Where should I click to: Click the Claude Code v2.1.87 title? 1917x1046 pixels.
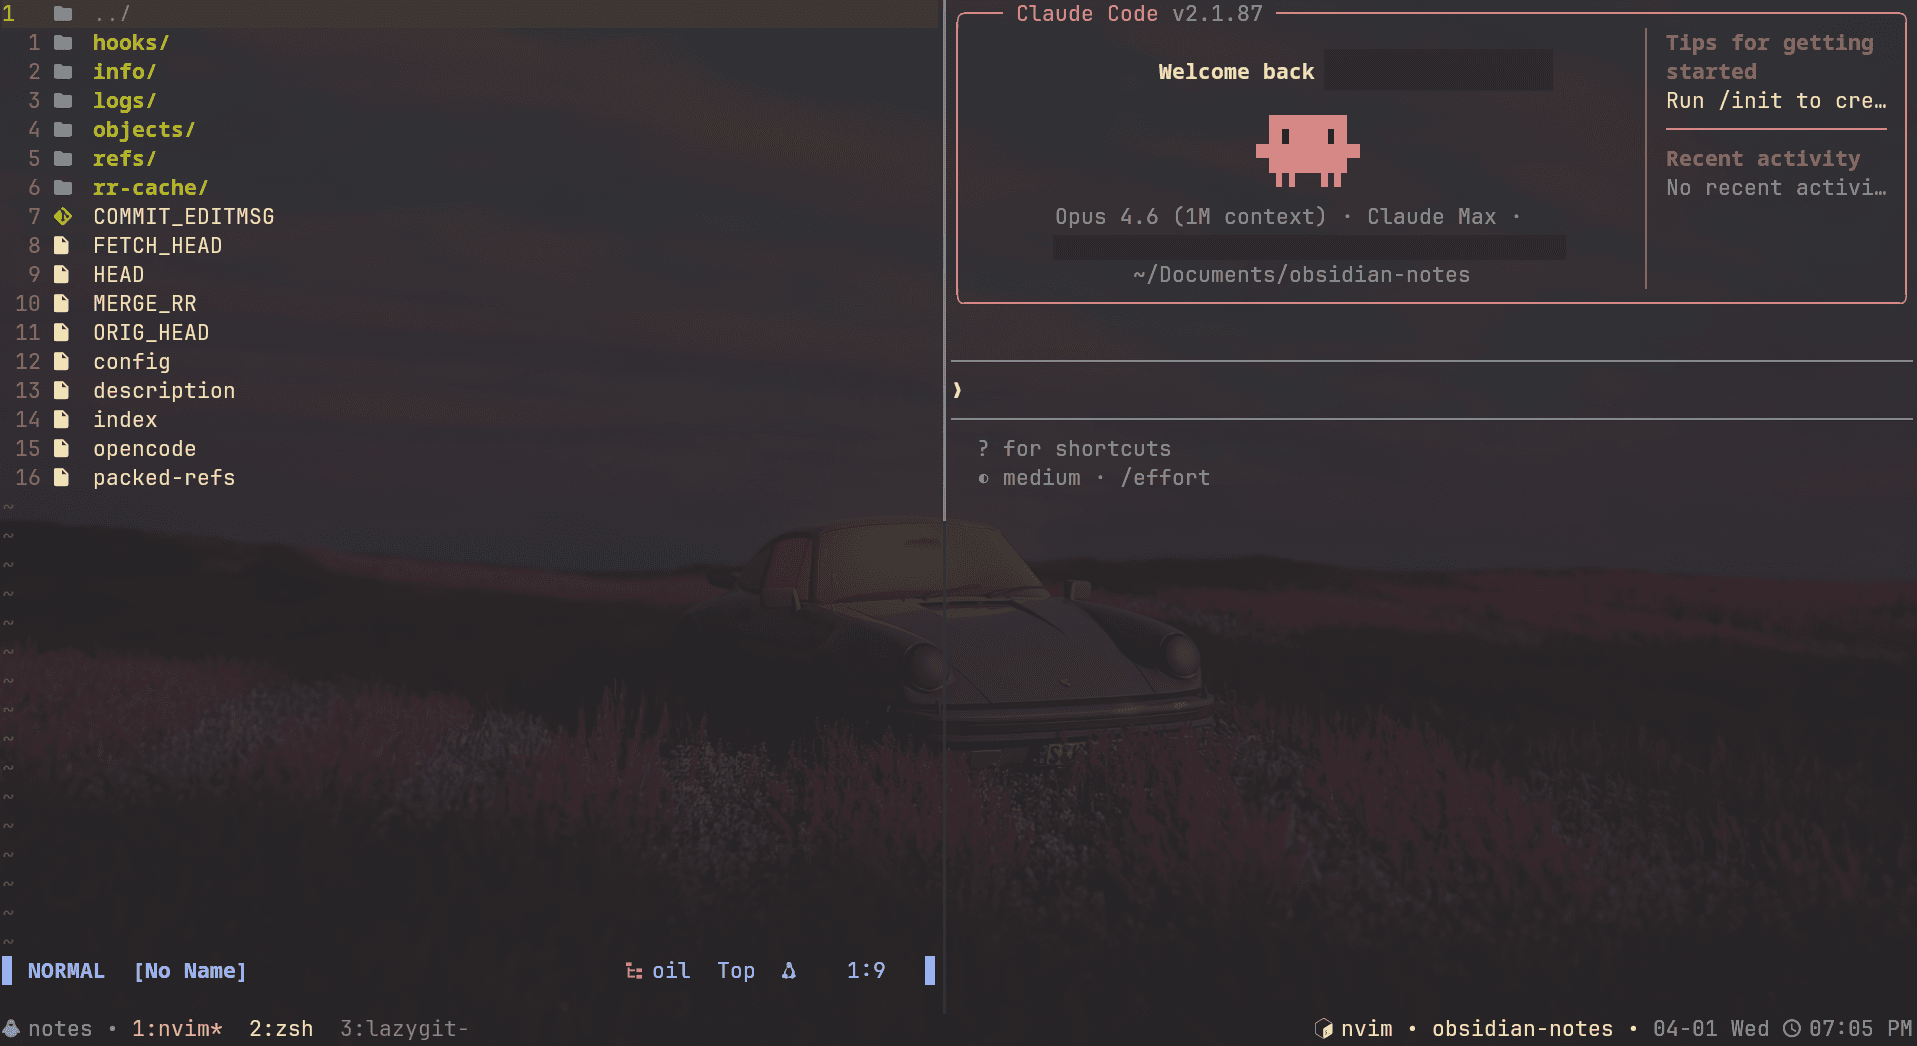pos(1139,14)
